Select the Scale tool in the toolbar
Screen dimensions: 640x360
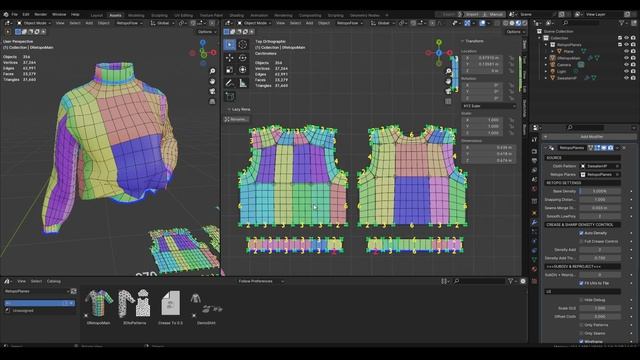[x=230, y=70]
